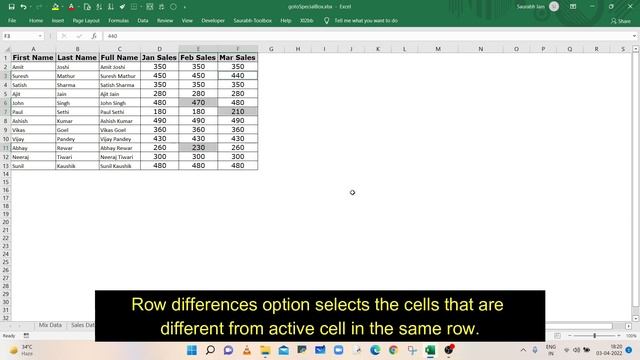Click zoom out minus button
Image resolution: width=640 pixels, height=360 pixels.
pyautogui.click(x=570, y=336)
